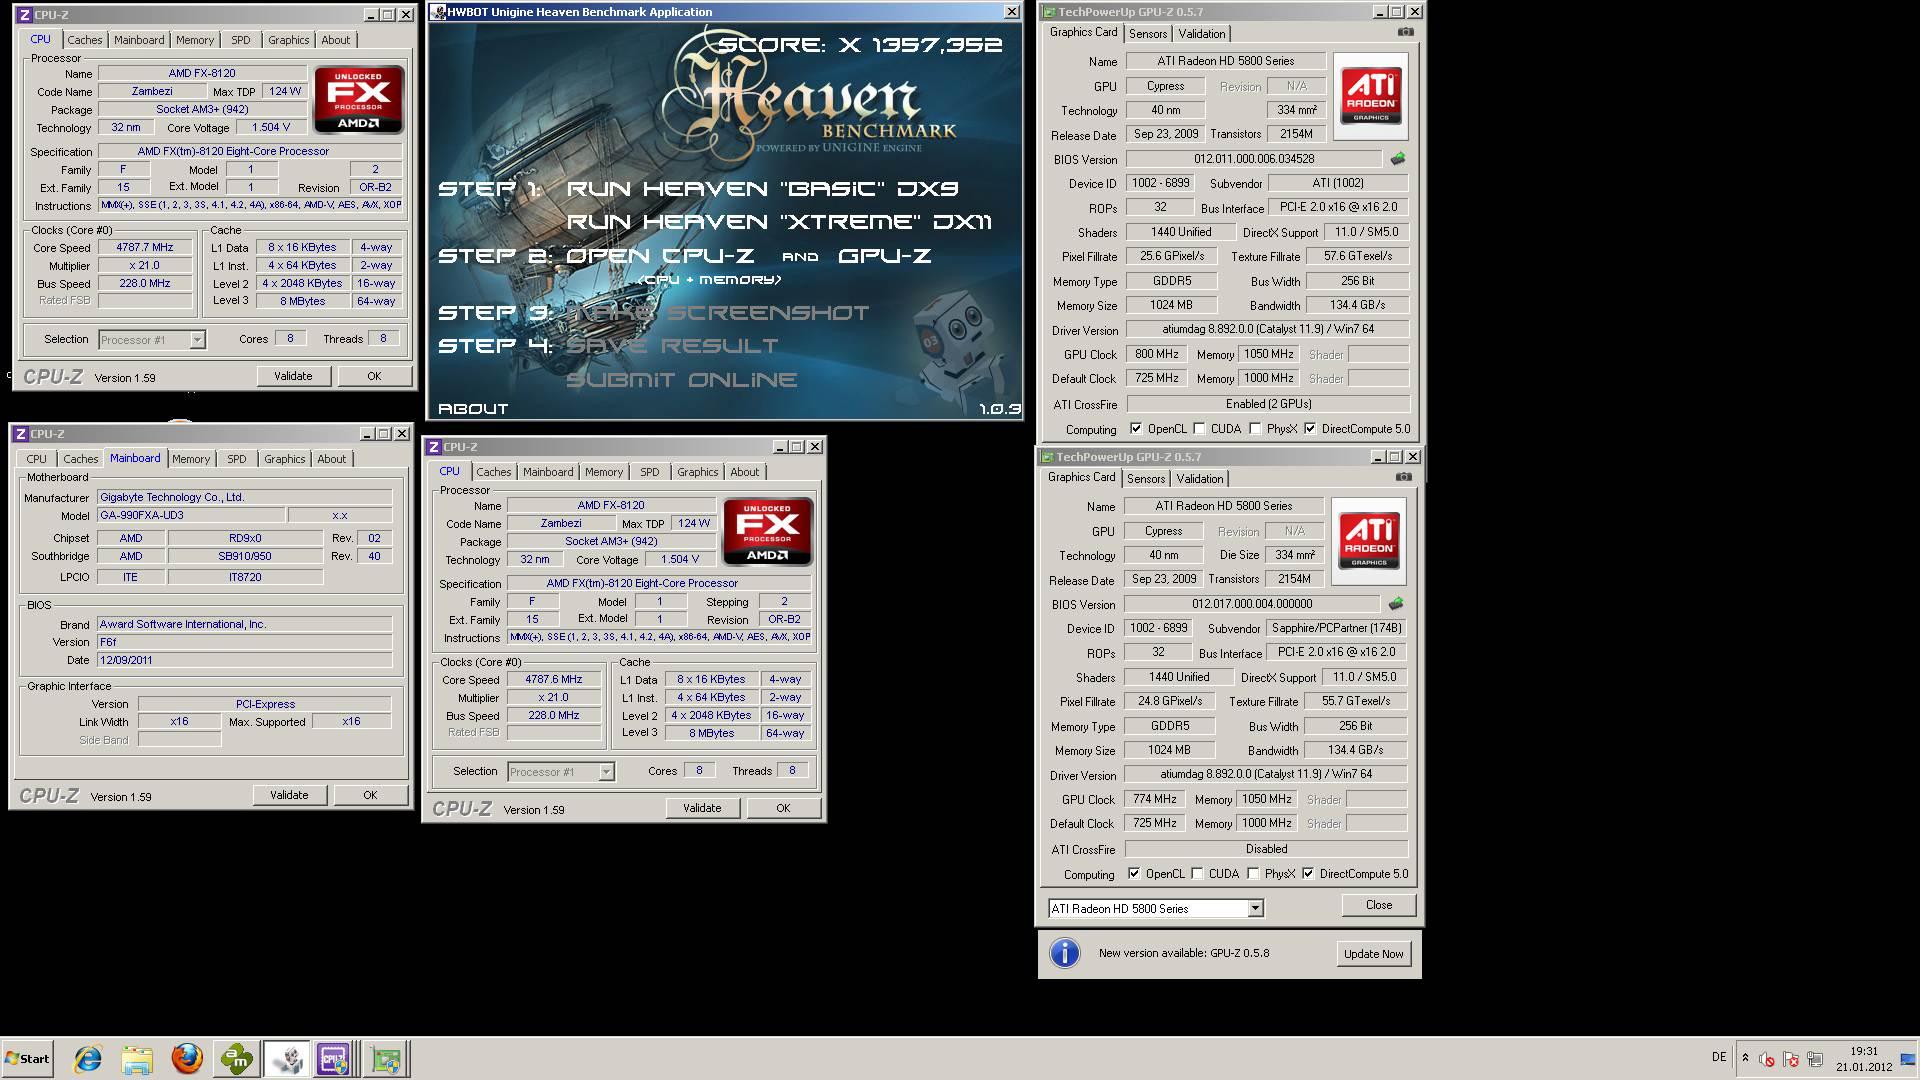Open Memory tab in Mainboard CPU-Z window
Viewport: 1920px width, 1080px height.
[191, 459]
